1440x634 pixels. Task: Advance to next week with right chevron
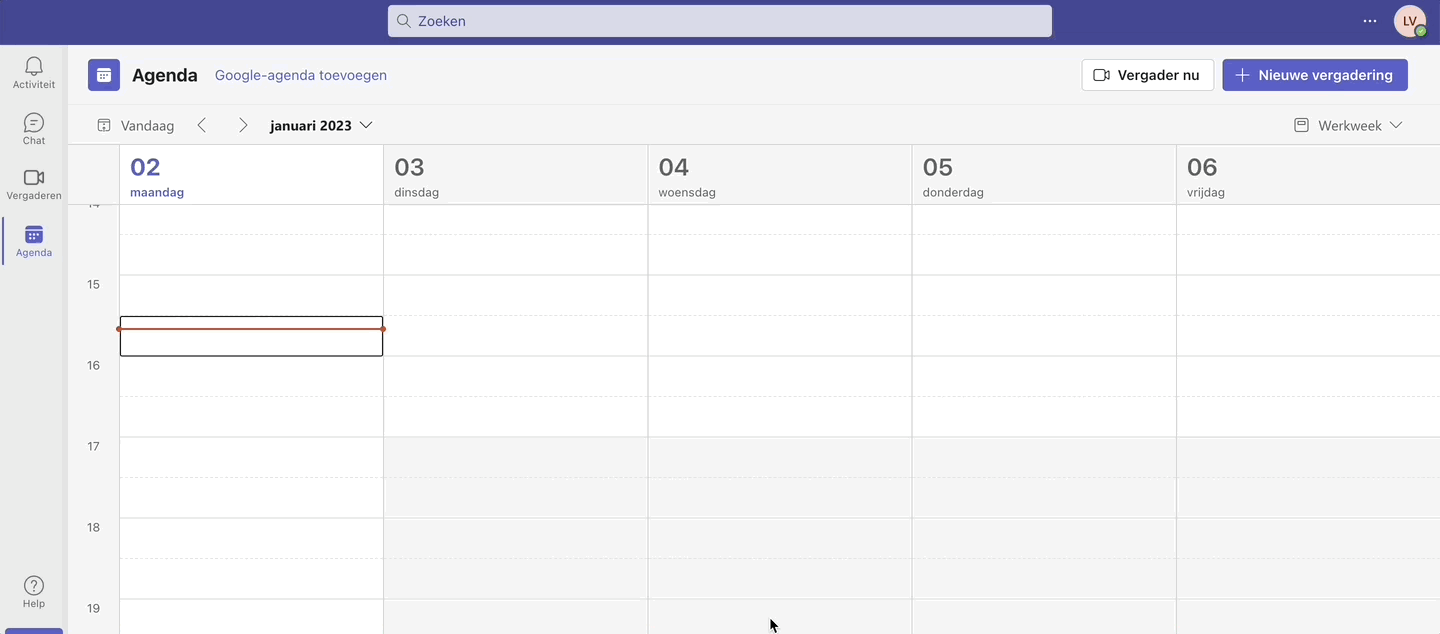point(242,125)
